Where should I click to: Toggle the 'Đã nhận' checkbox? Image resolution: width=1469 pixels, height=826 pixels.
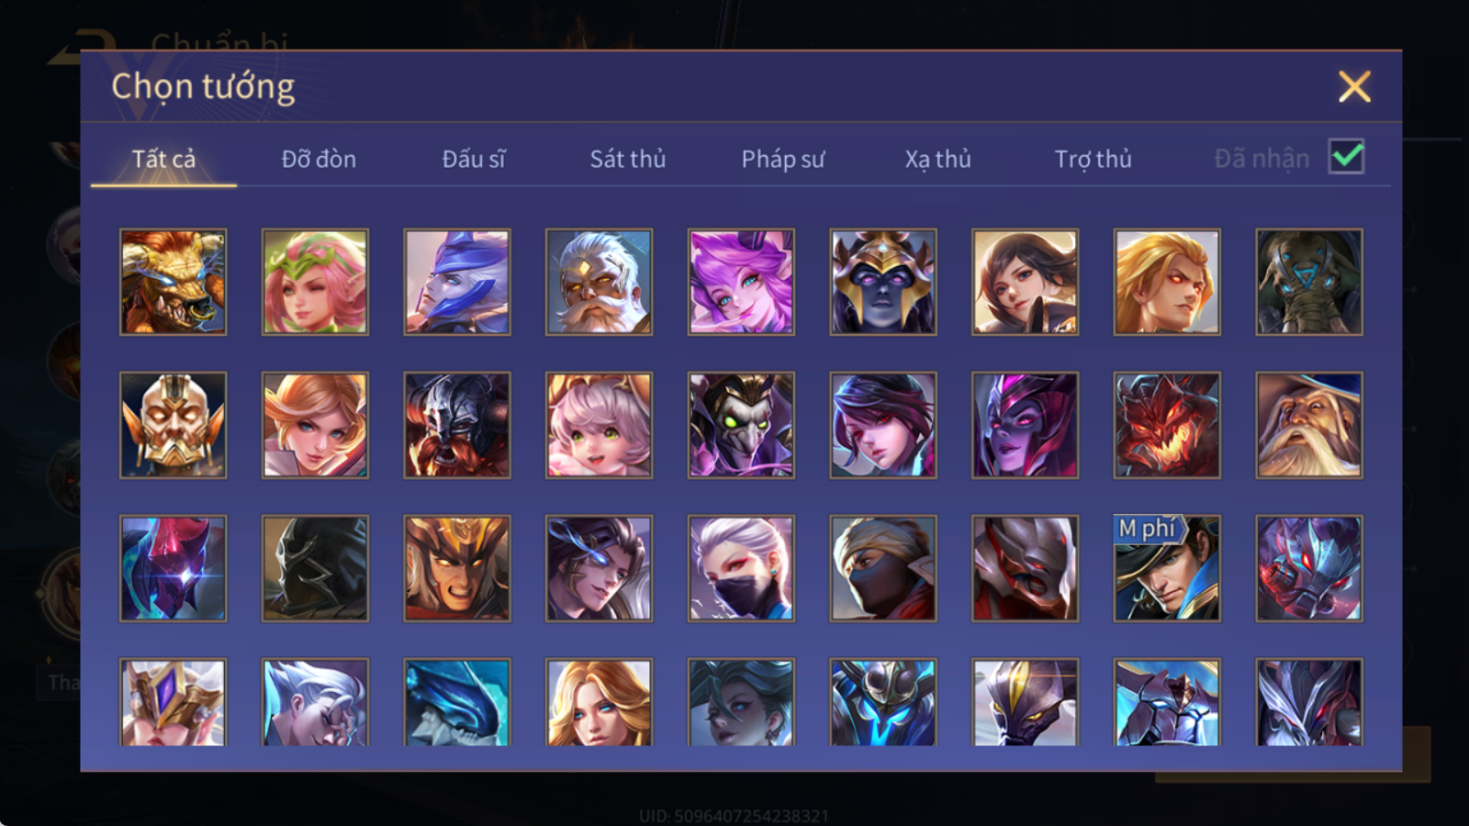tap(1346, 157)
